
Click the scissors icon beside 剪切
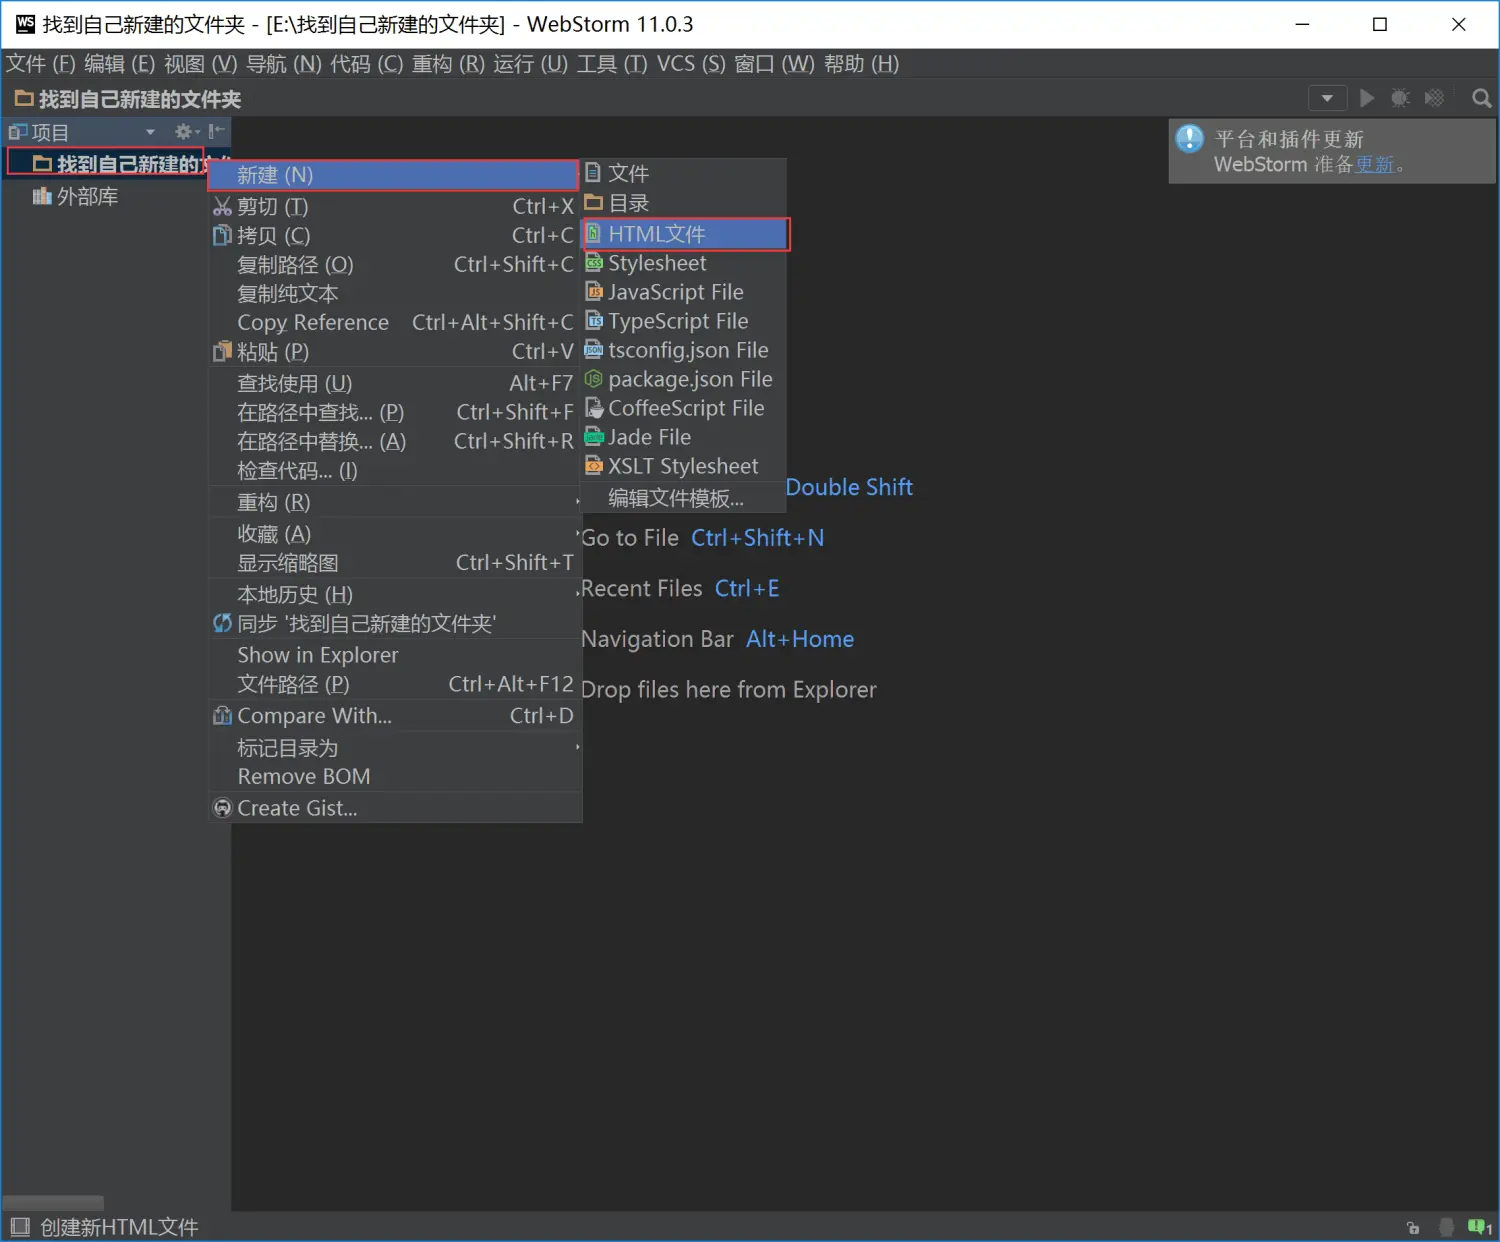222,207
